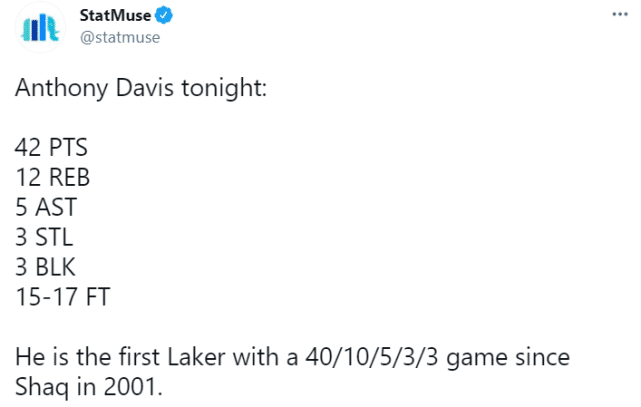Click the @statmuse handle
This screenshot has height=407, width=641.
(x=119, y=37)
